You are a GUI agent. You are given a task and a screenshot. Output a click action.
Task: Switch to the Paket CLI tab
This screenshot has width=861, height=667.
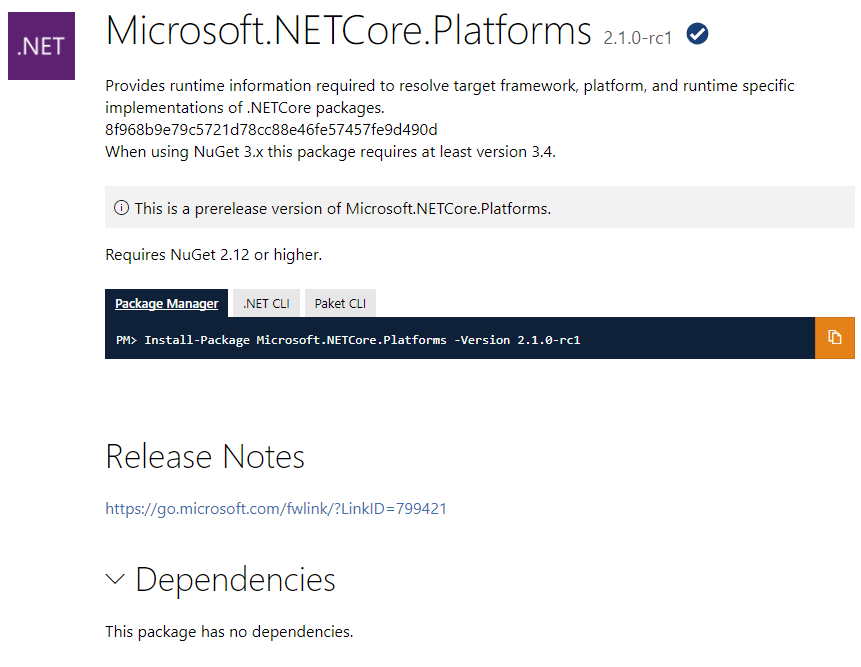pyautogui.click(x=340, y=303)
